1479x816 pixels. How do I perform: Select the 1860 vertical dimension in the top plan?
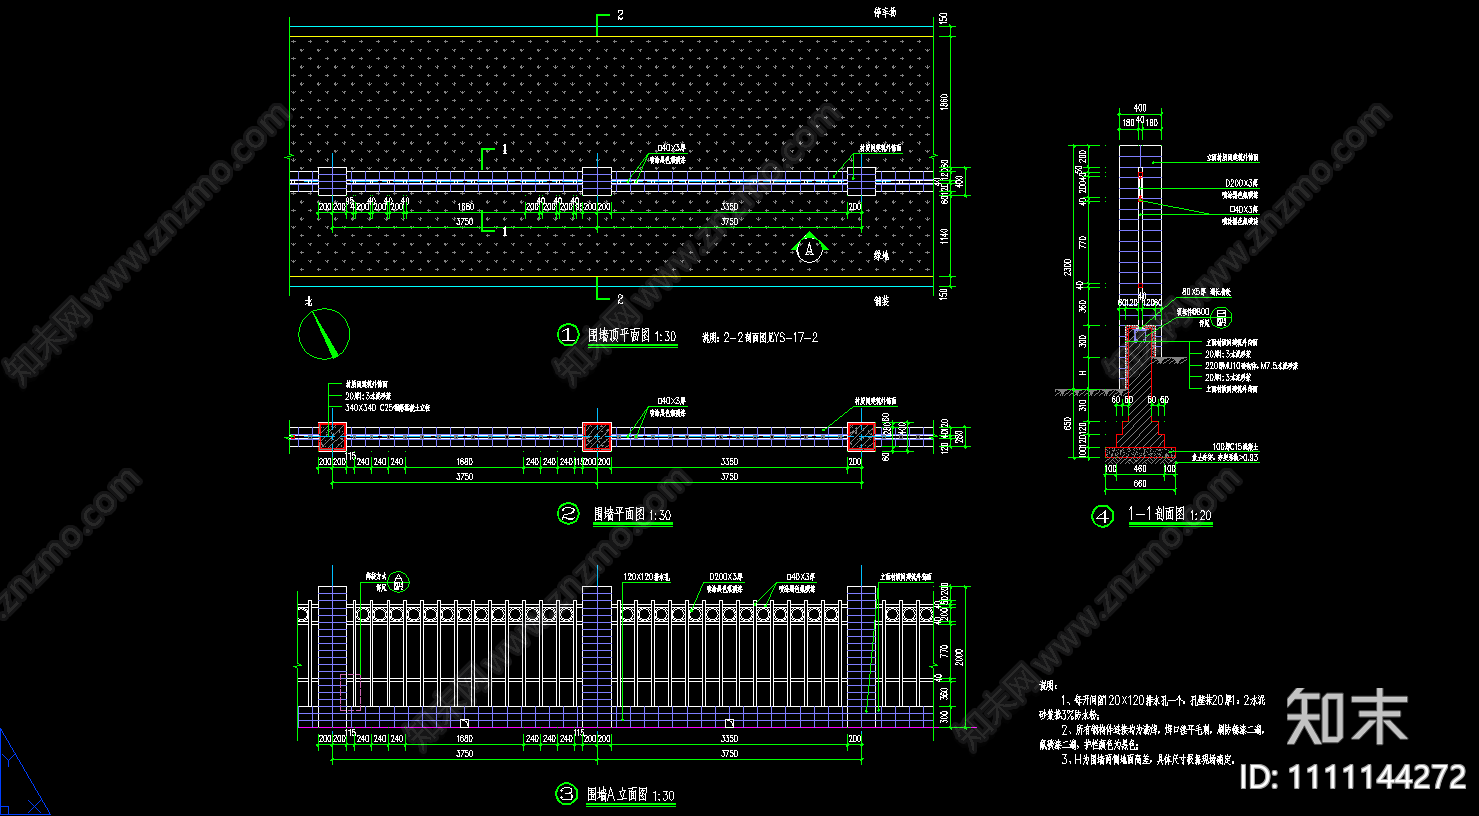point(945,102)
